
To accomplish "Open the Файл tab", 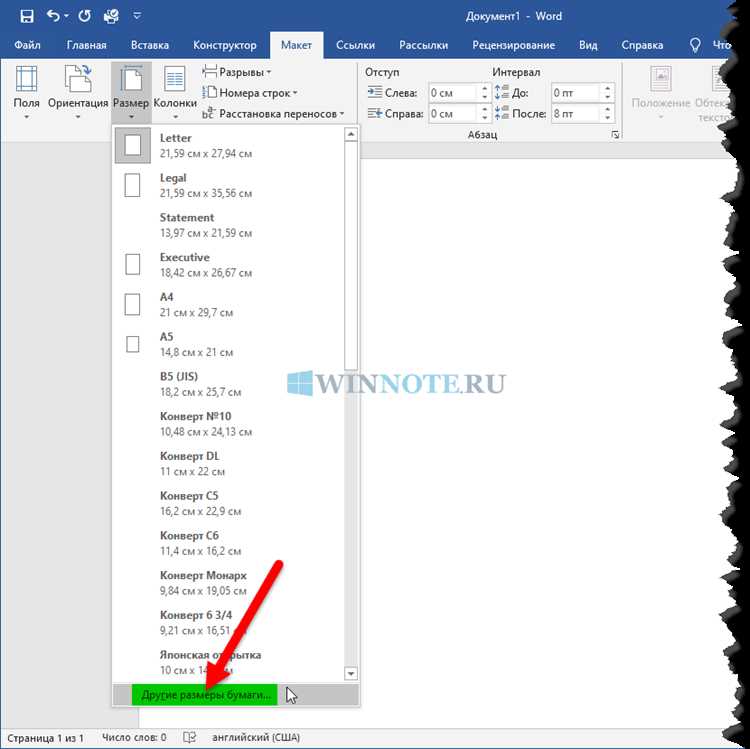I will pos(27,45).
